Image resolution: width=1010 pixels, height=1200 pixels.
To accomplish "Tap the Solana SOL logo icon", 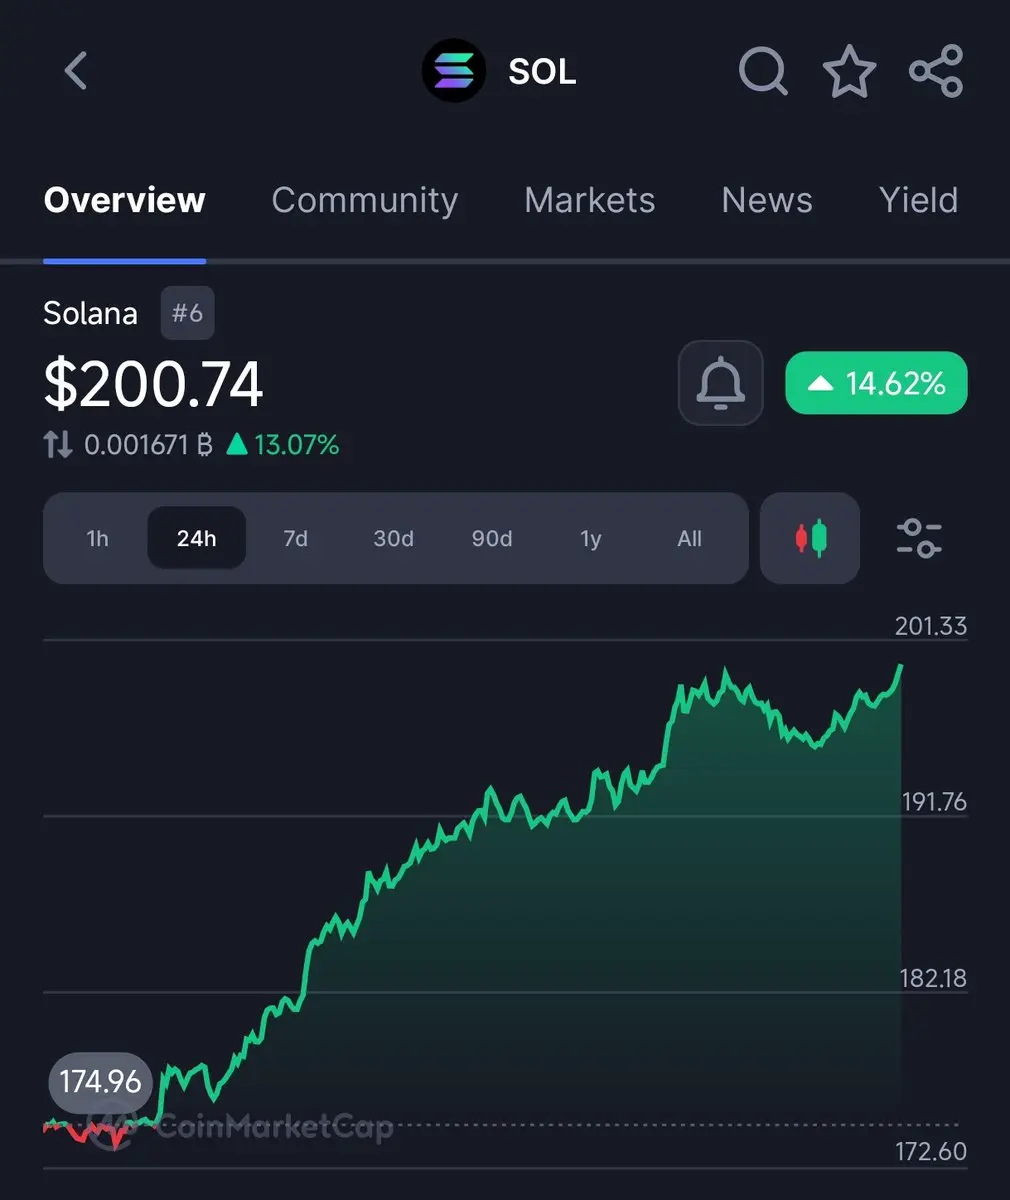I will coord(453,72).
